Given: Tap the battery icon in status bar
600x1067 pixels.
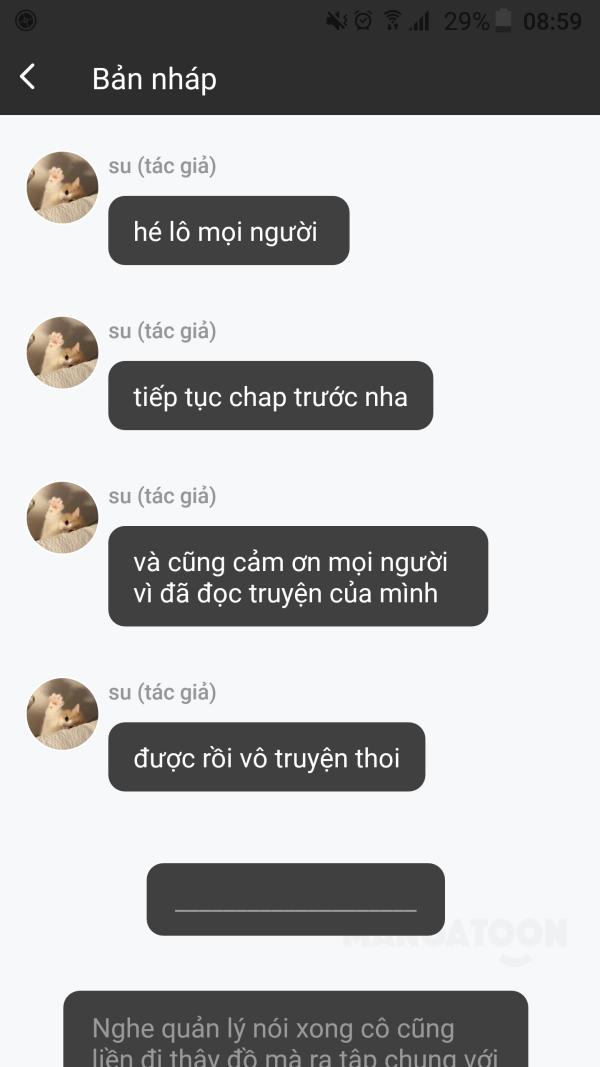Looking at the screenshot, I should tap(503, 21).
